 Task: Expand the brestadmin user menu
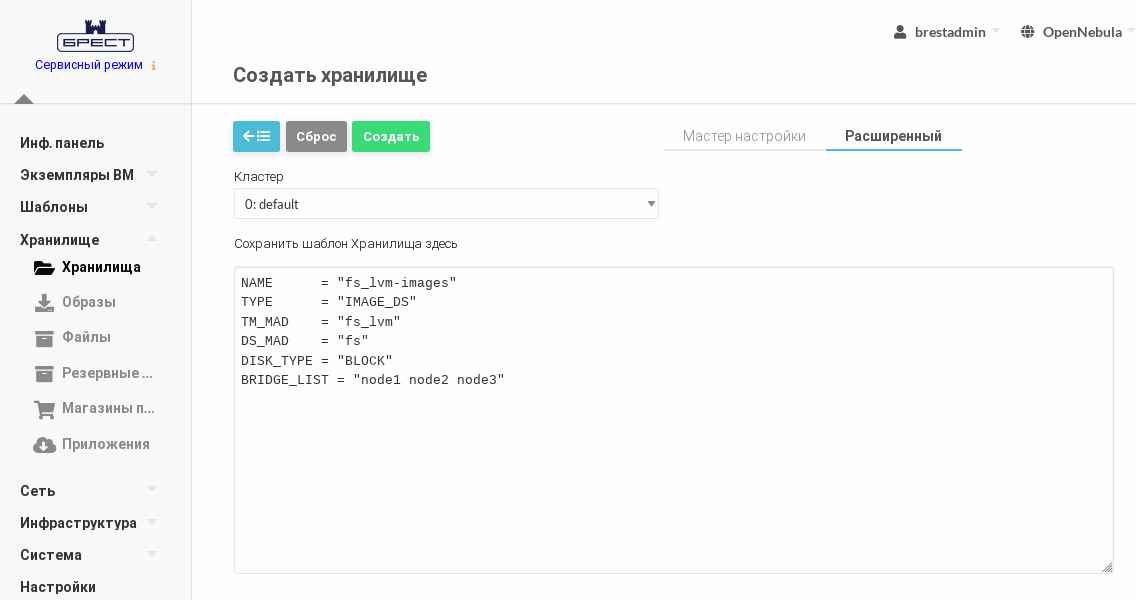(947, 32)
